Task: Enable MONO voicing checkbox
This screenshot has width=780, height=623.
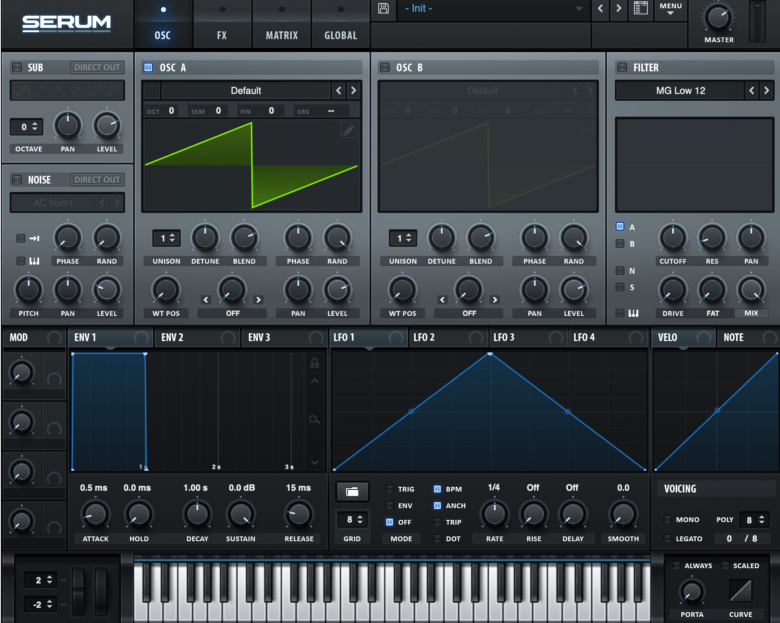Action: (x=667, y=519)
